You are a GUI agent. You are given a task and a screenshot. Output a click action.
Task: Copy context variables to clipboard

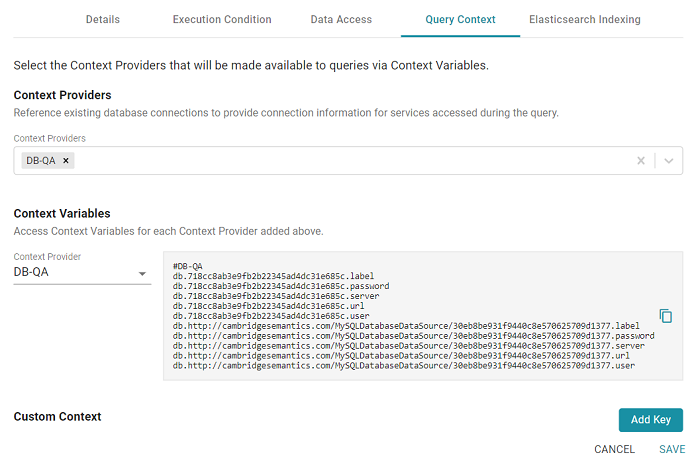(666, 316)
